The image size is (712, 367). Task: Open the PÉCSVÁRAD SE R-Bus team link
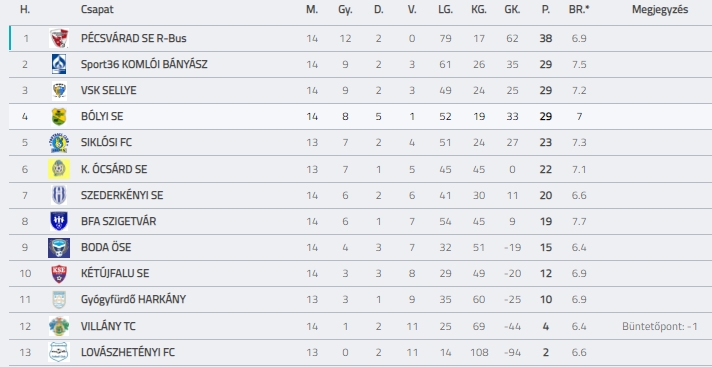coord(134,38)
